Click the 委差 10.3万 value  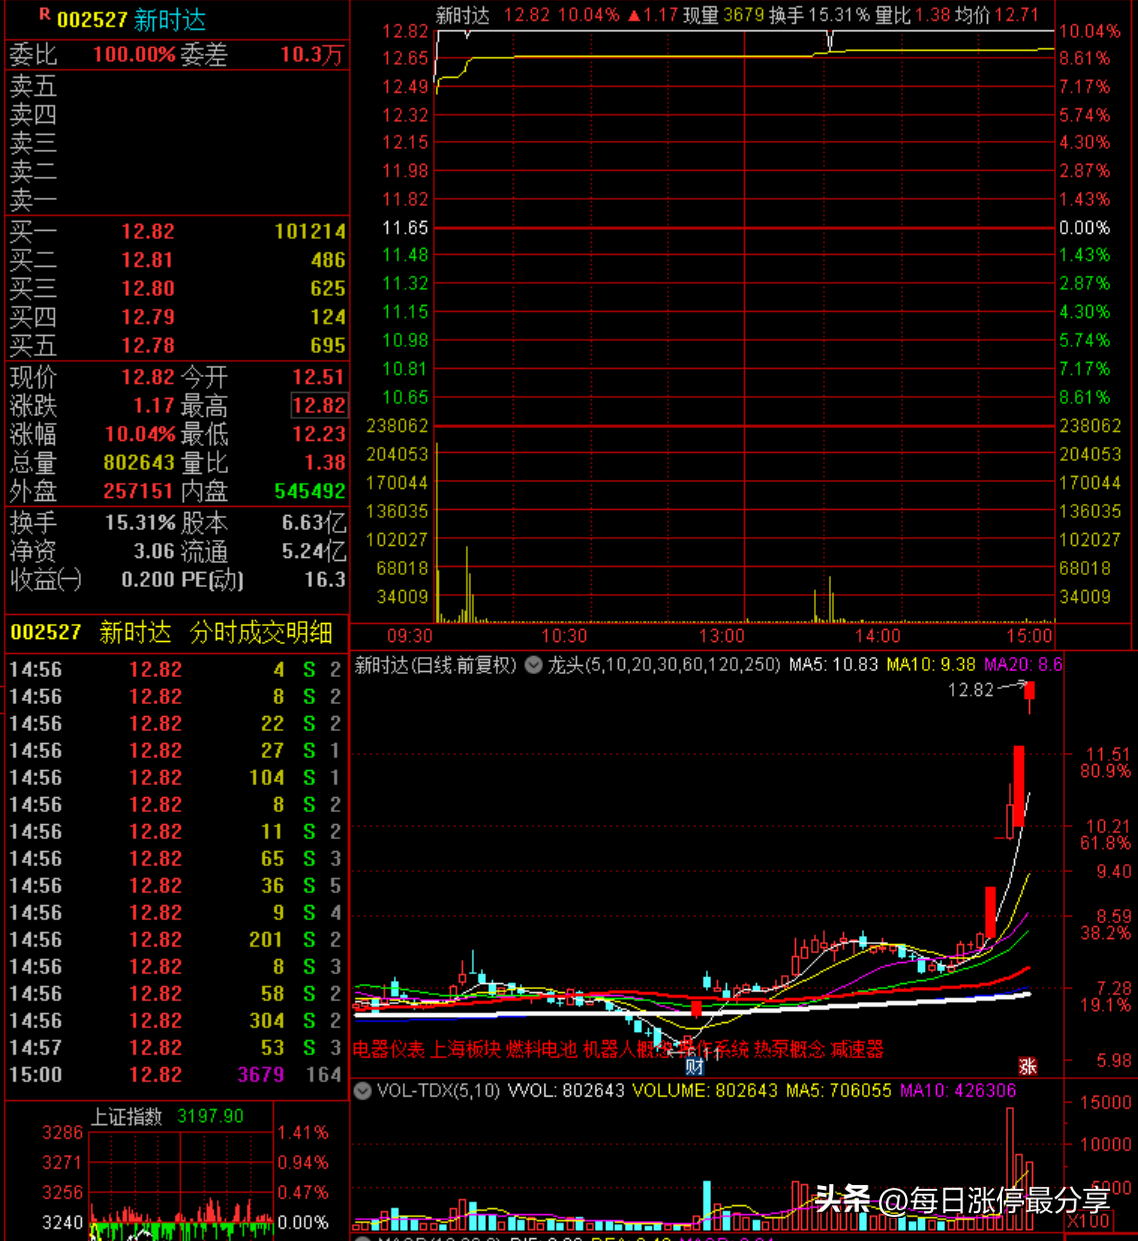312,55
